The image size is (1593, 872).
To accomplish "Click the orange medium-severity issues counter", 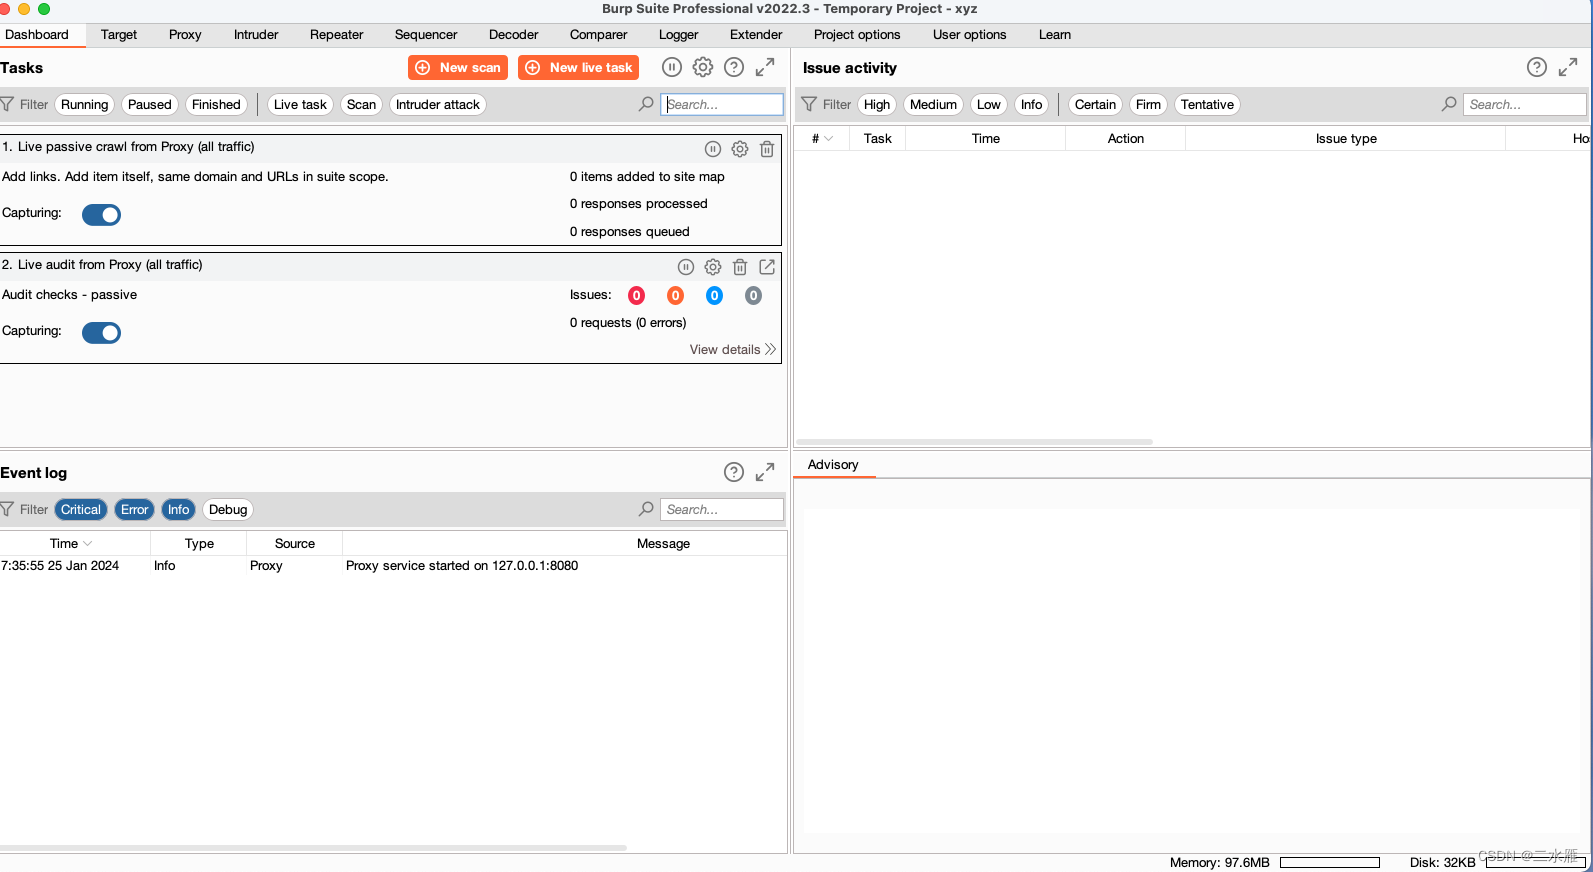I will click(x=675, y=295).
